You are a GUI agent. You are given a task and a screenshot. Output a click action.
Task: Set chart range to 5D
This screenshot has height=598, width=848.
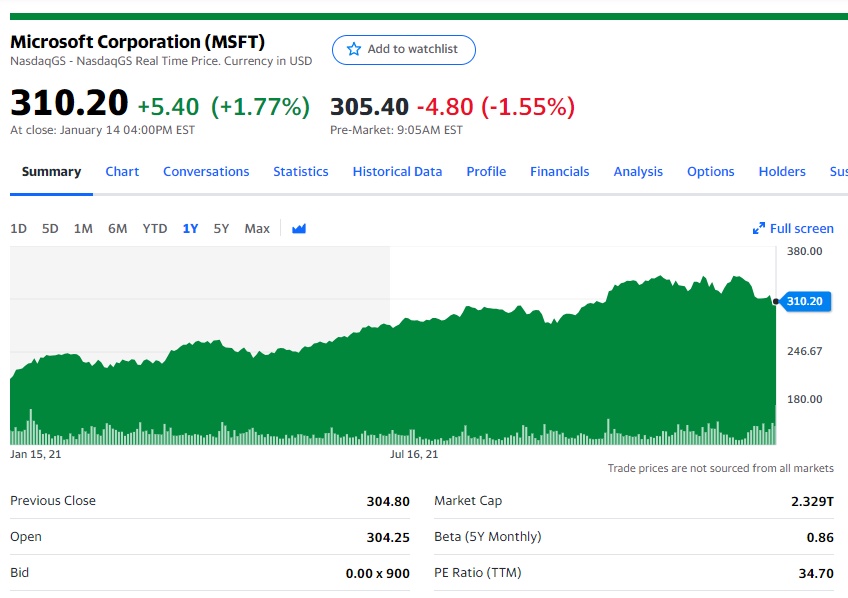50,229
